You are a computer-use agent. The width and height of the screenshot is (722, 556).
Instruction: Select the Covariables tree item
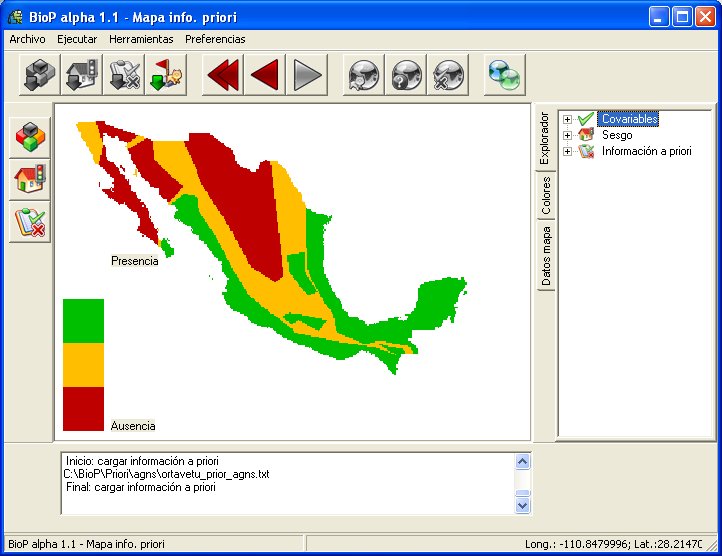[629, 119]
